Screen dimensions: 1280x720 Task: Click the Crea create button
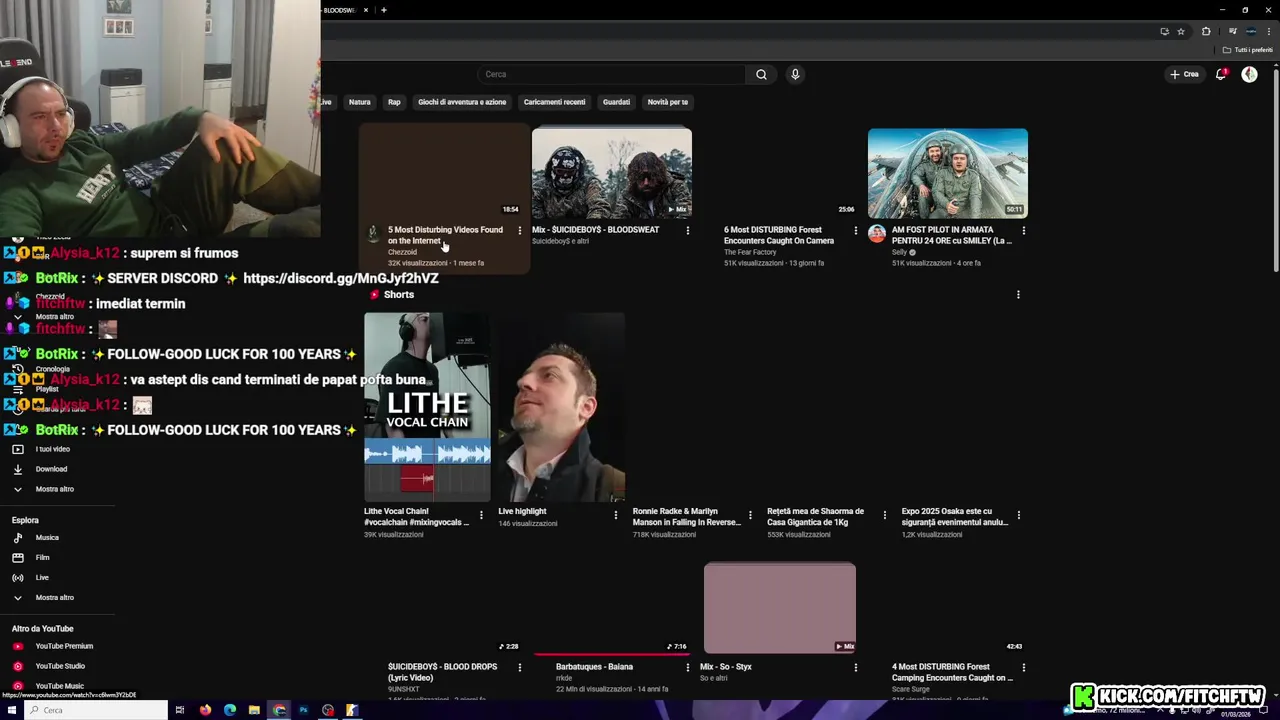coord(1184,74)
